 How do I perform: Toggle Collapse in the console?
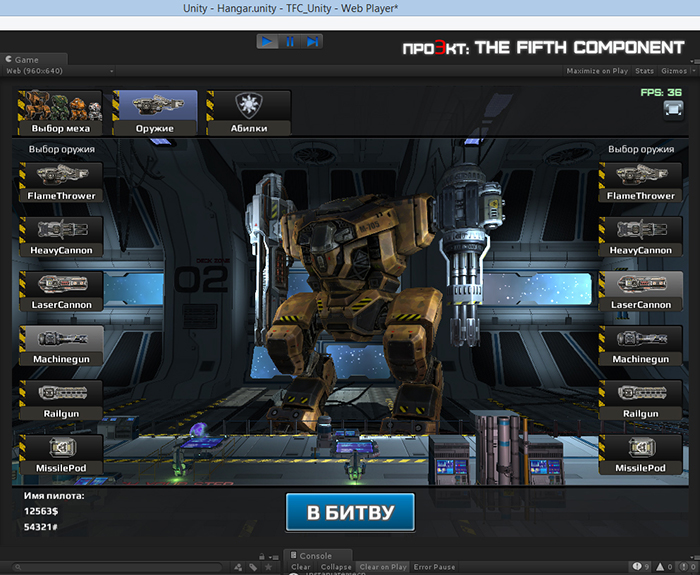click(336, 567)
